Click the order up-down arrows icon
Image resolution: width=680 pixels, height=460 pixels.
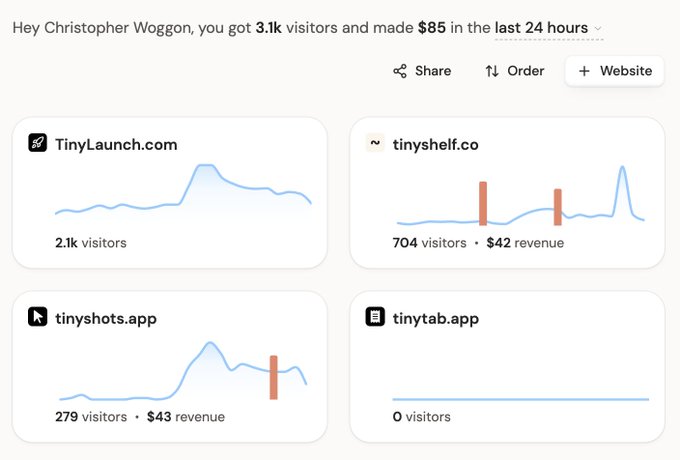point(492,71)
